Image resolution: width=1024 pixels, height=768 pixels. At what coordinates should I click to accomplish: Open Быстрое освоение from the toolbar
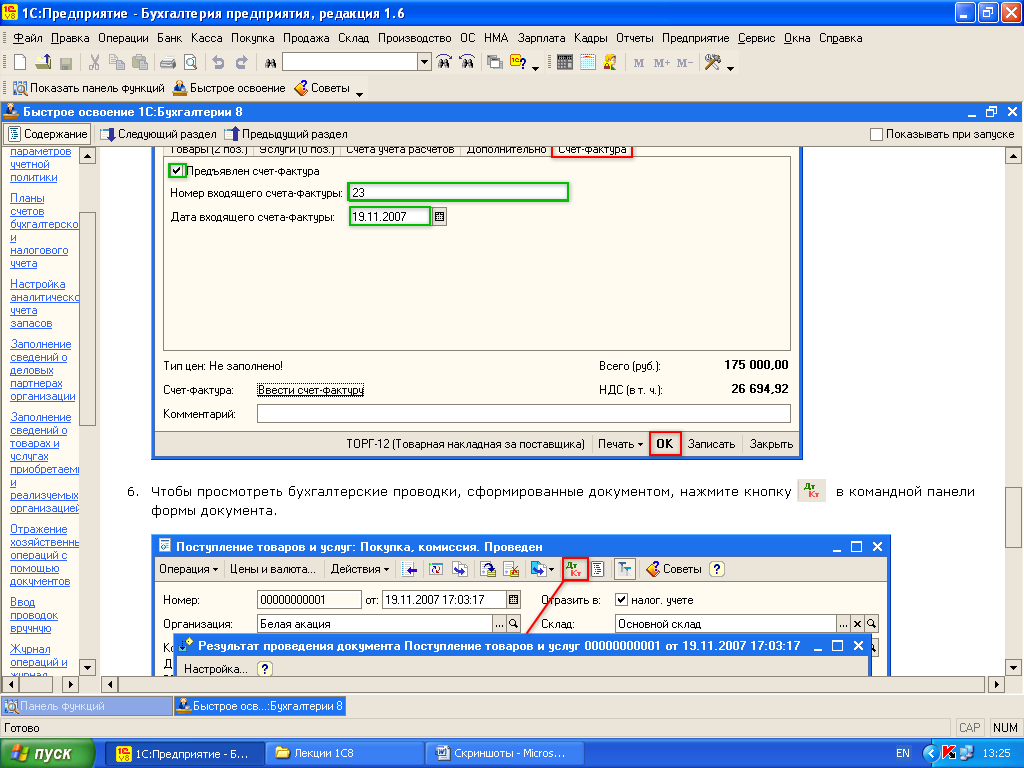tap(229, 88)
